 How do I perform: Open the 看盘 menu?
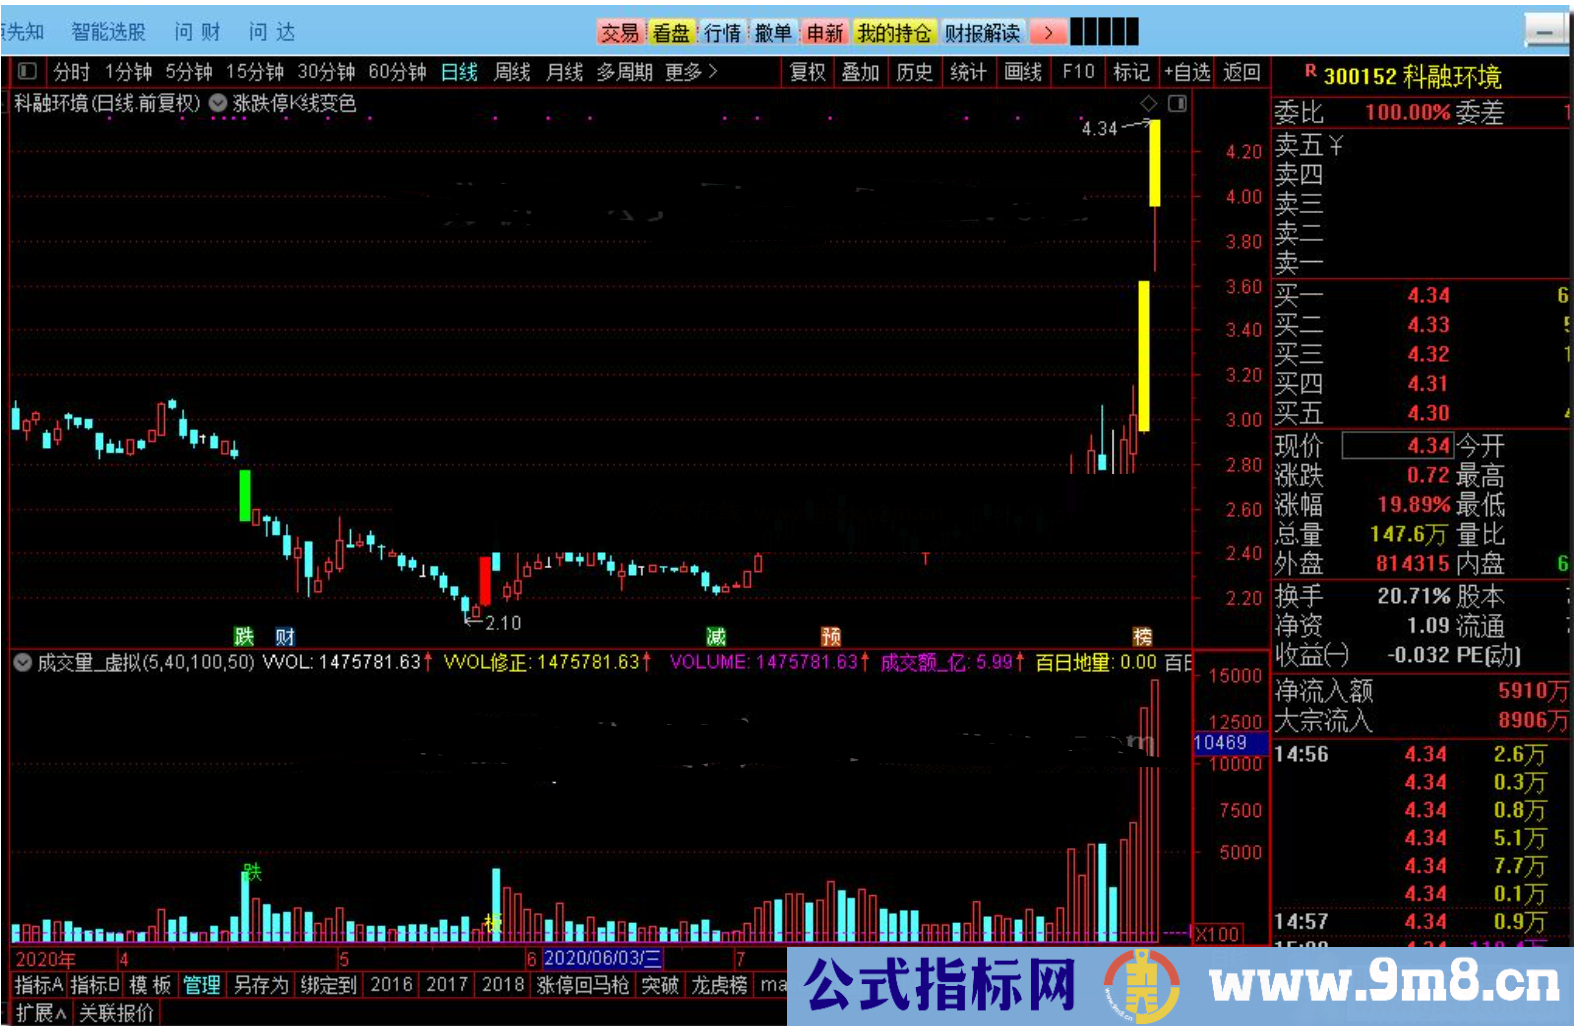[671, 33]
